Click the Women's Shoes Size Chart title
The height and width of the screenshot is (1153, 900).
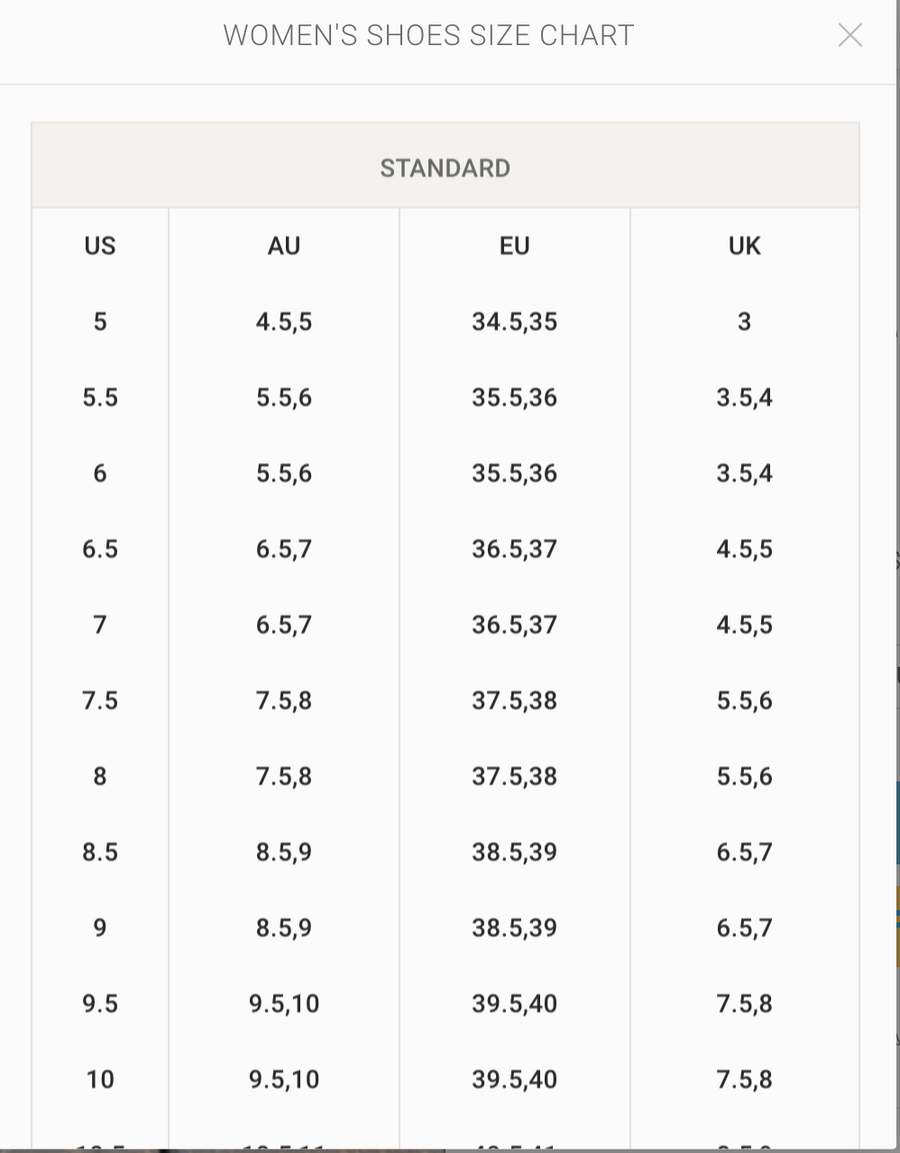[x=428, y=36]
